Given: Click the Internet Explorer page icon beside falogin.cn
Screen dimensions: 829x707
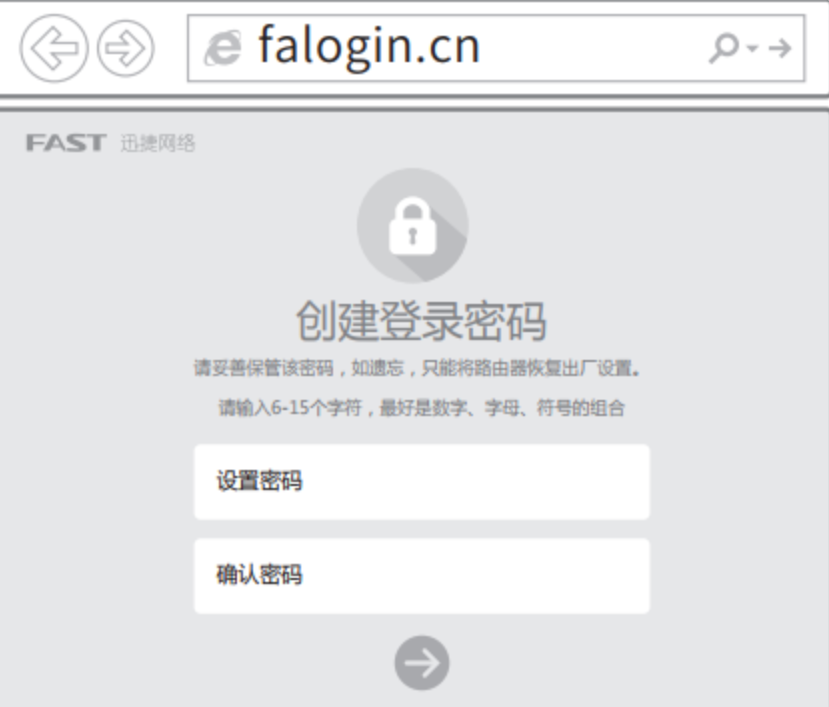Looking at the screenshot, I should point(223,48).
